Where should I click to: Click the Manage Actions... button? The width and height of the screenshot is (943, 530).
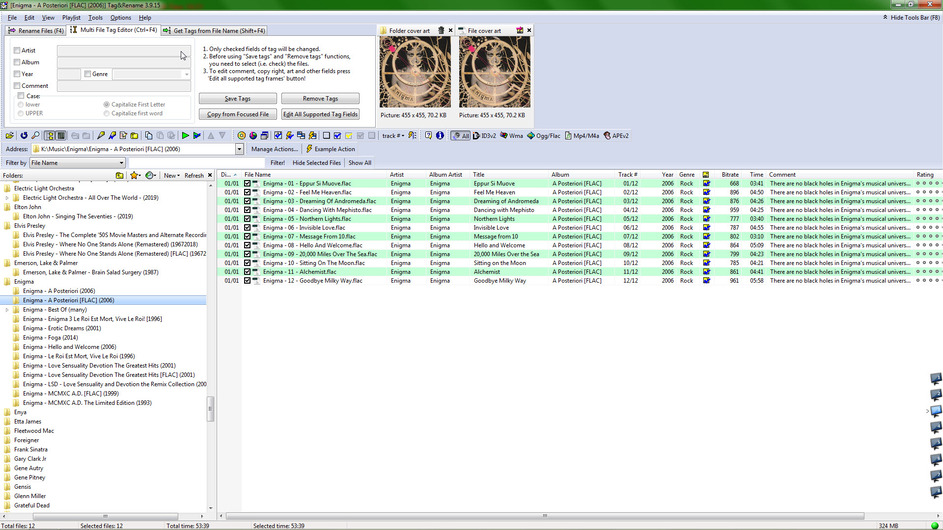tap(274, 149)
